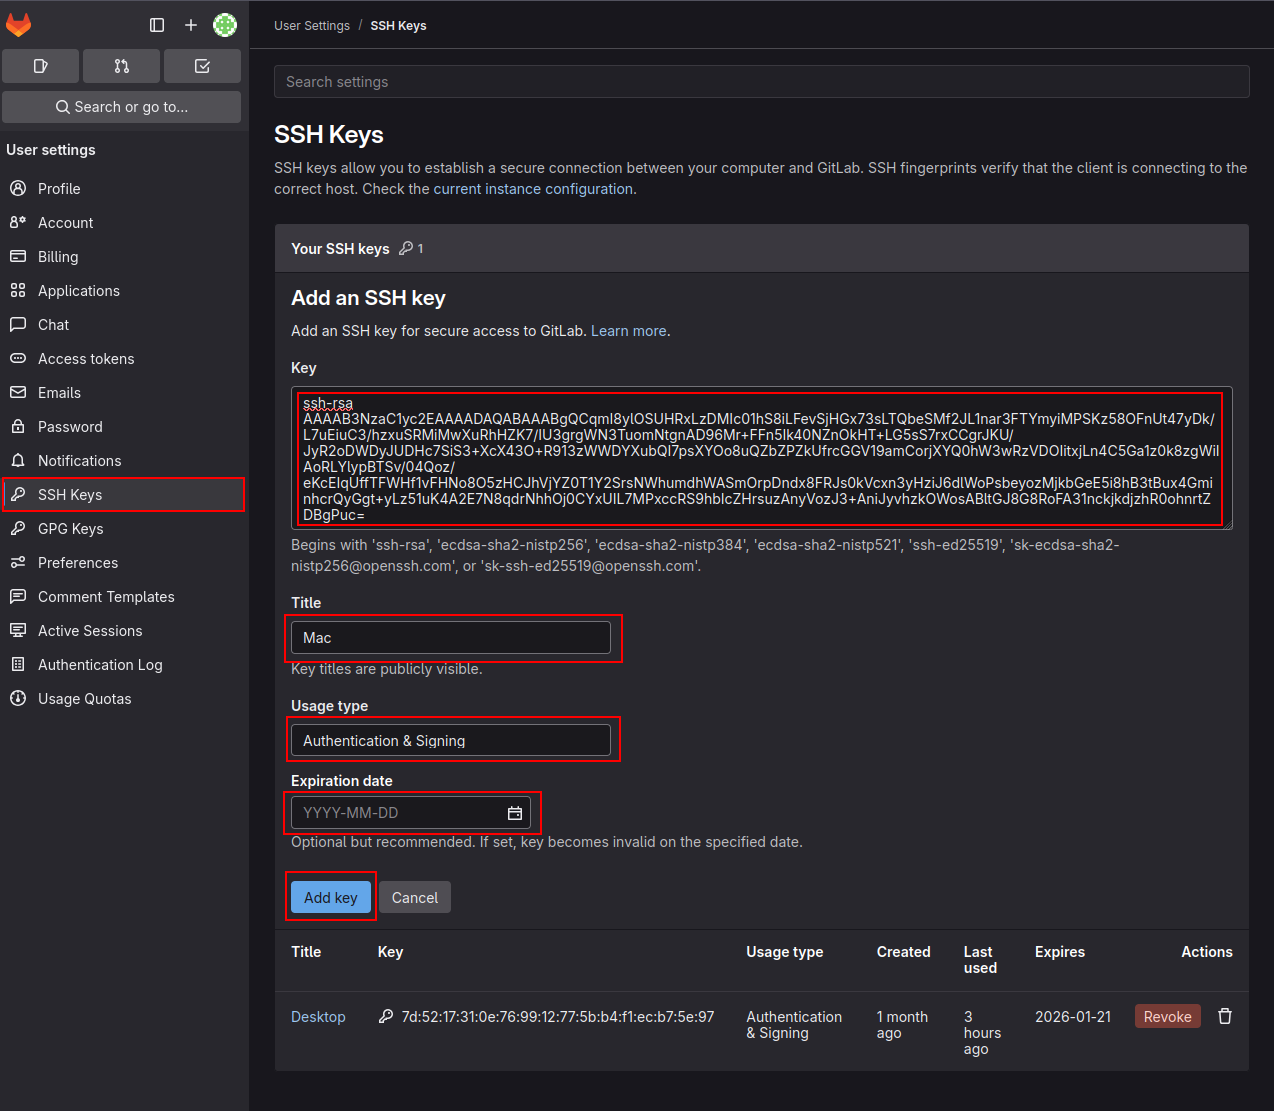This screenshot has width=1274, height=1111.
Task: Click the Expiration date input field
Action: click(x=411, y=813)
